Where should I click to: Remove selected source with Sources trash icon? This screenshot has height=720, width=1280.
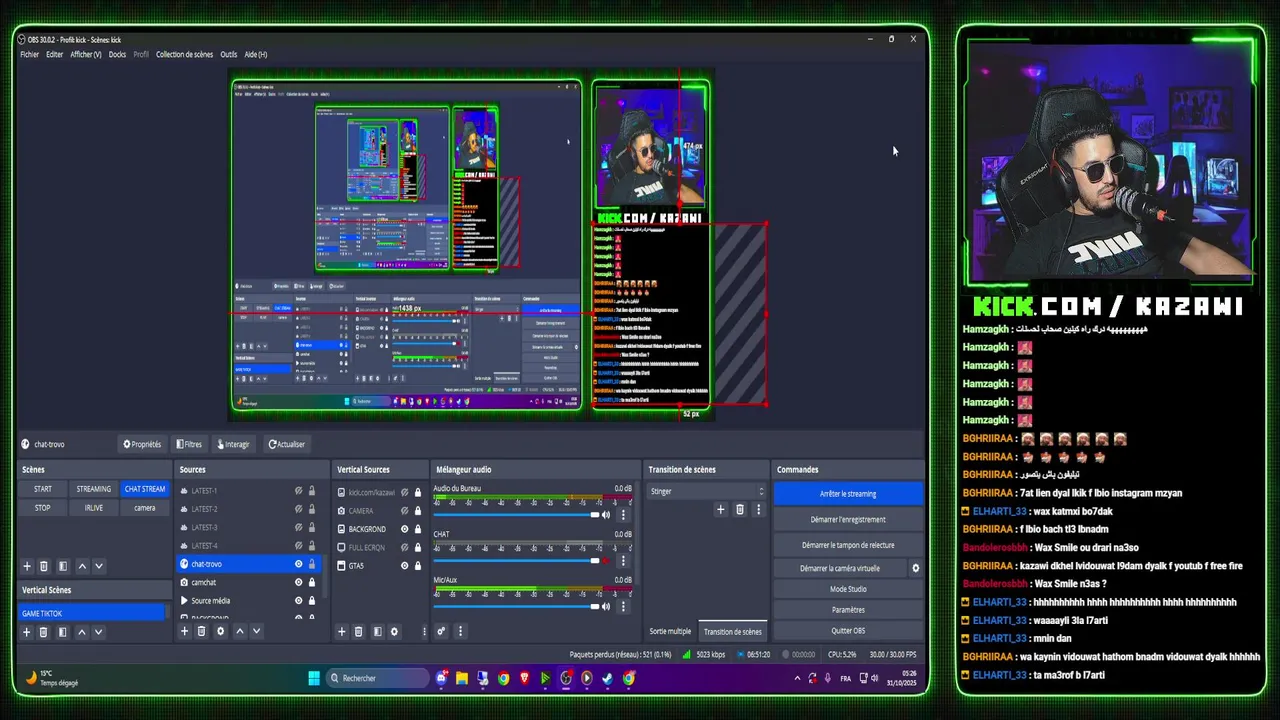point(201,631)
